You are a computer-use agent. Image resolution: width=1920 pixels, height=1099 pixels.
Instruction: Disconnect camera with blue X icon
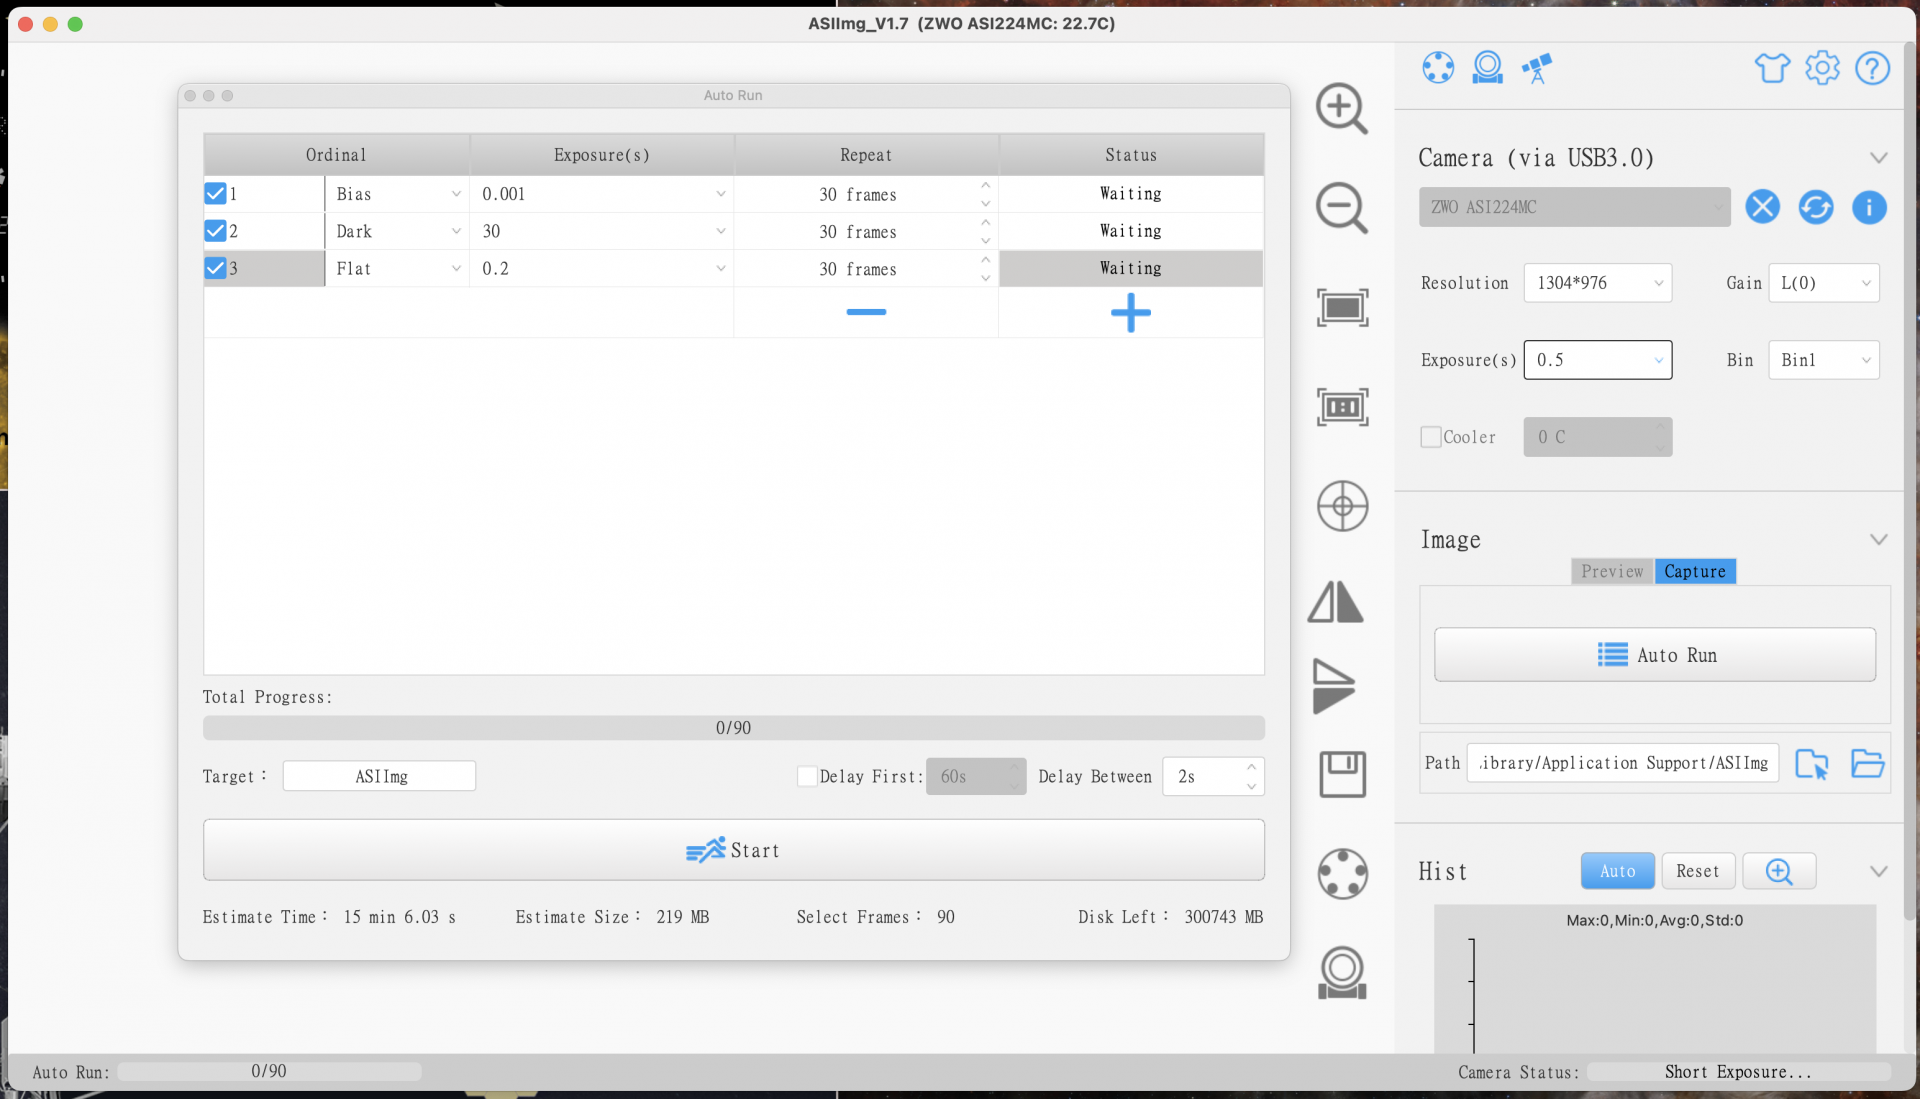1763,207
